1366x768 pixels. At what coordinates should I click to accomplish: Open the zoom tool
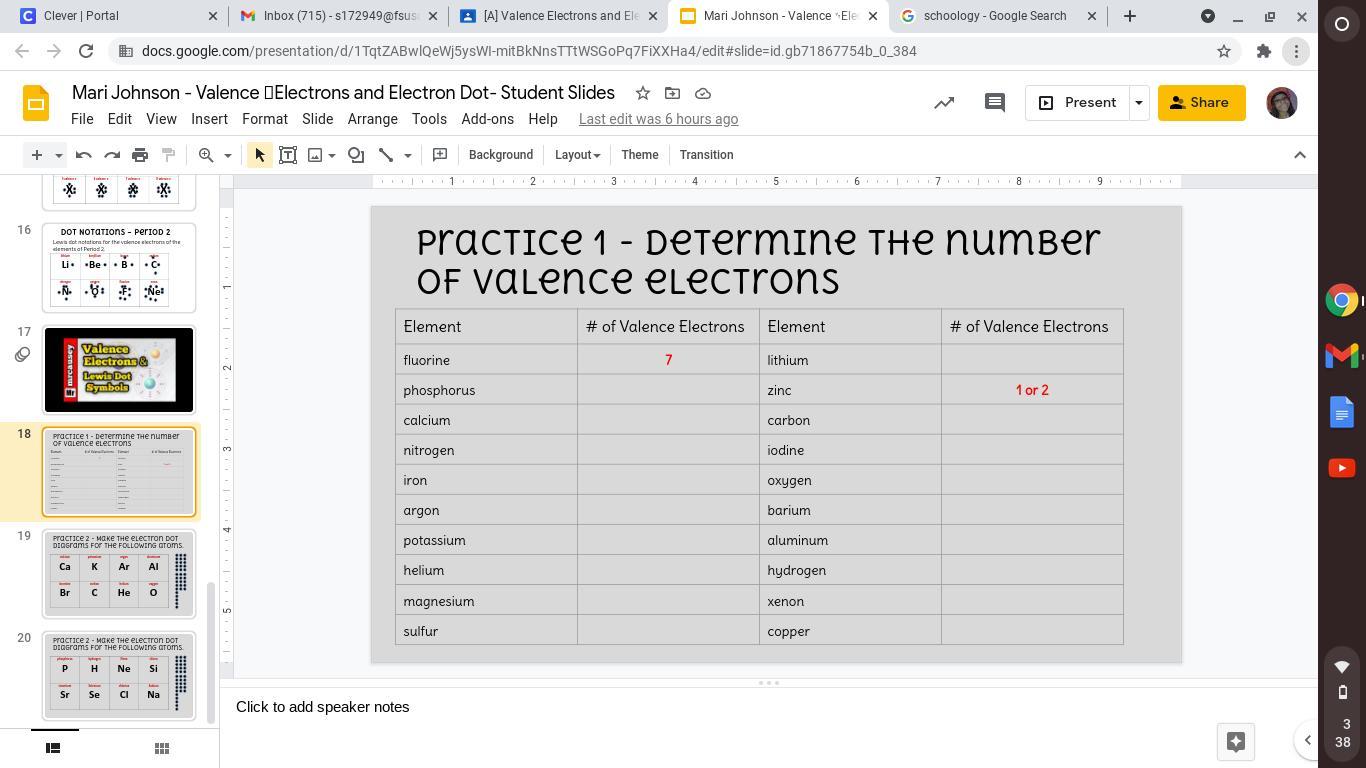pos(206,155)
